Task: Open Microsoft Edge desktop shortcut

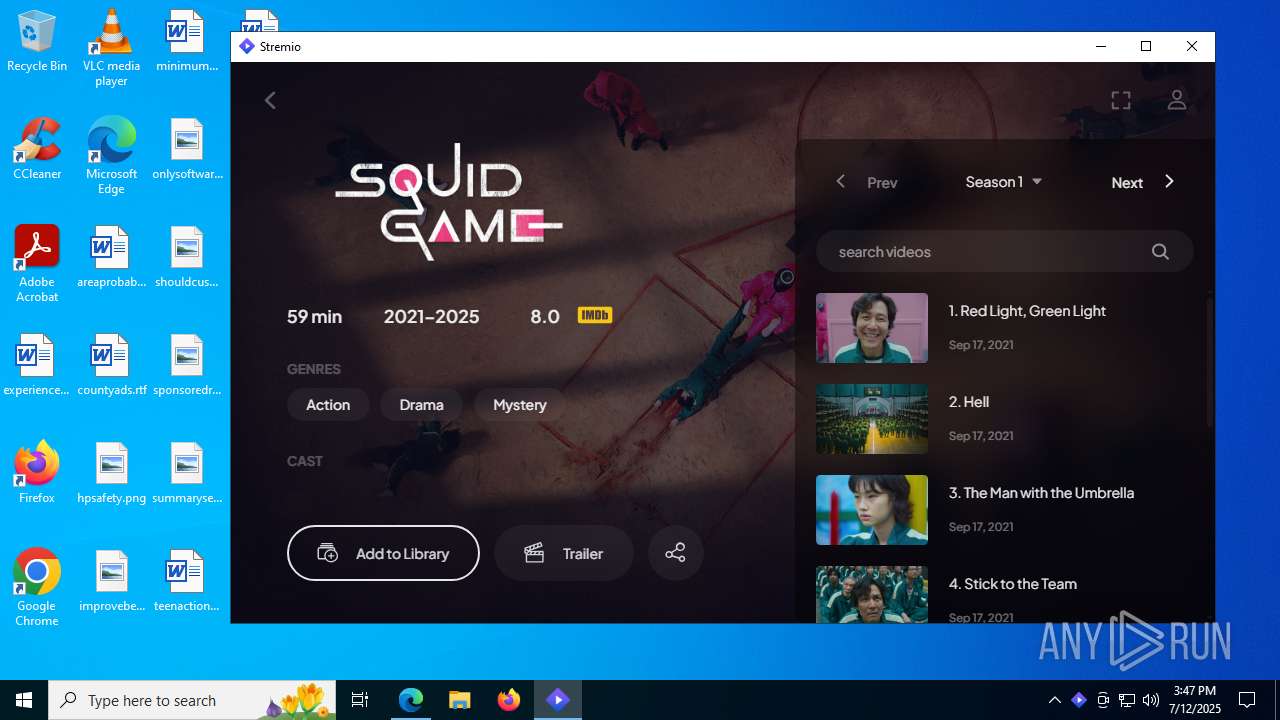Action: (111, 156)
